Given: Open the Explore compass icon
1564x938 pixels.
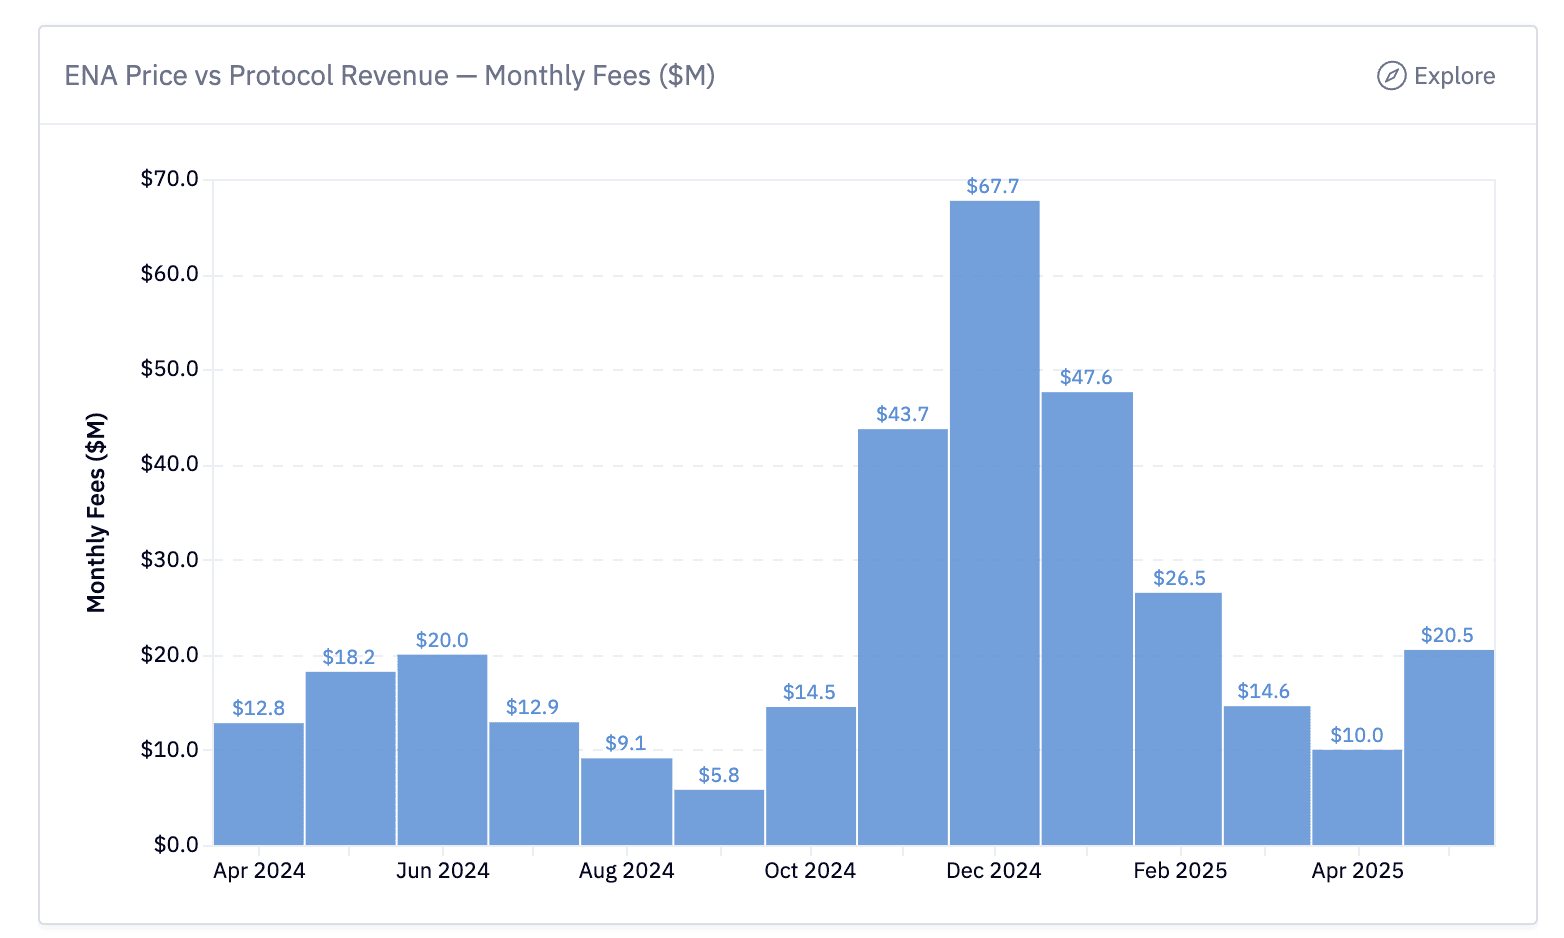Looking at the screenshot, I should 1391,75.
